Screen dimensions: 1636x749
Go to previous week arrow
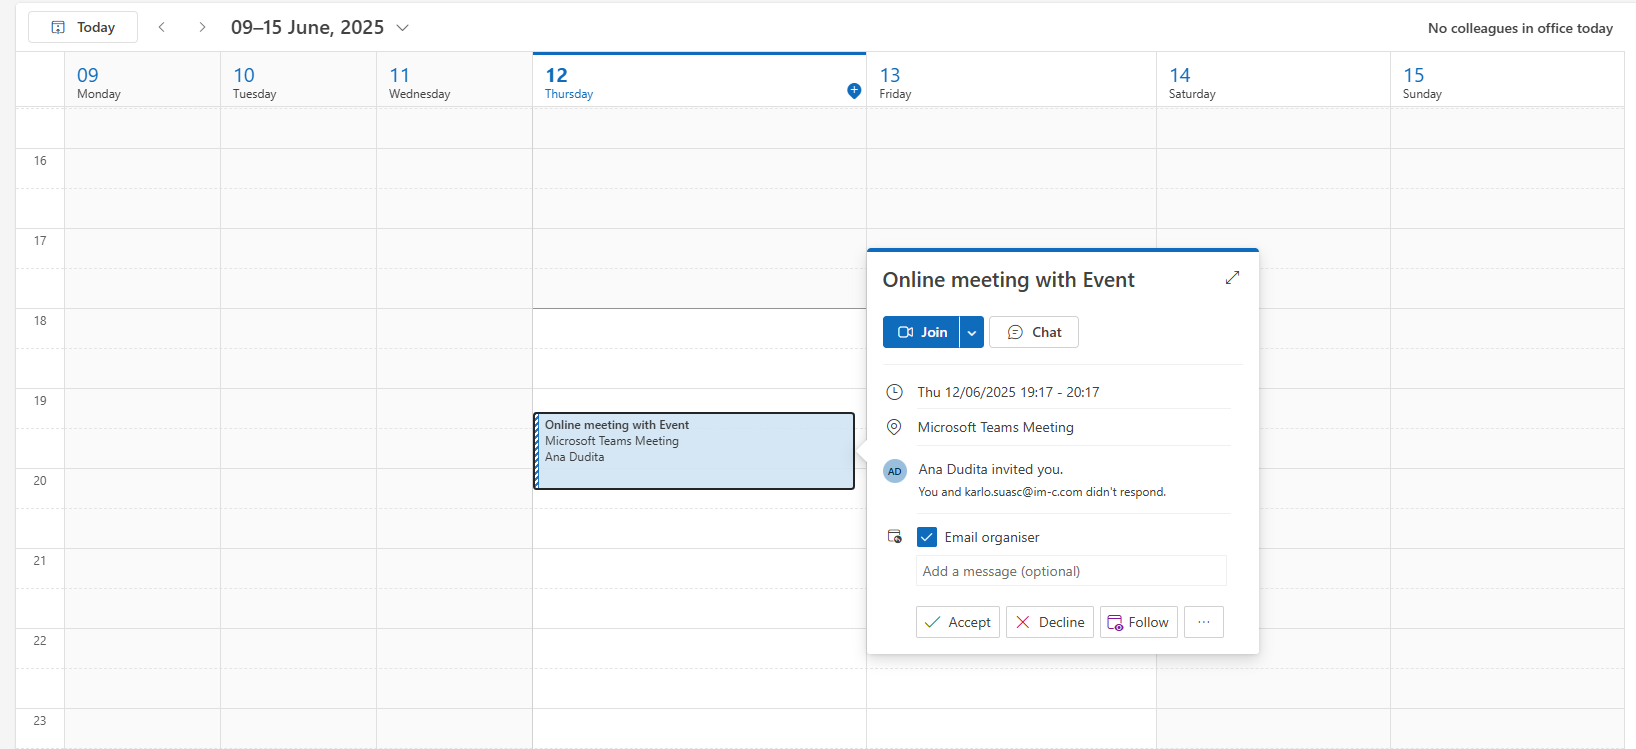point(162,27)
